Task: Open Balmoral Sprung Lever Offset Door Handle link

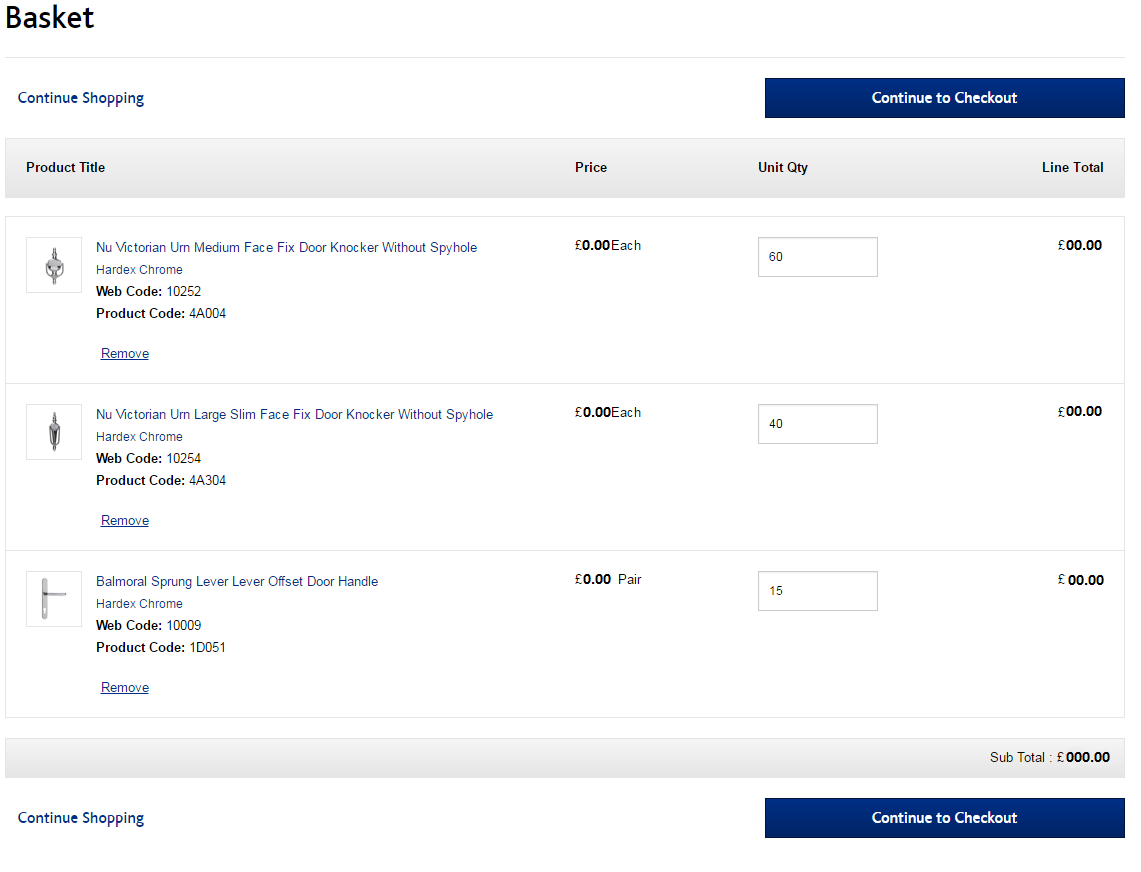Action: [x=237, y=581]
